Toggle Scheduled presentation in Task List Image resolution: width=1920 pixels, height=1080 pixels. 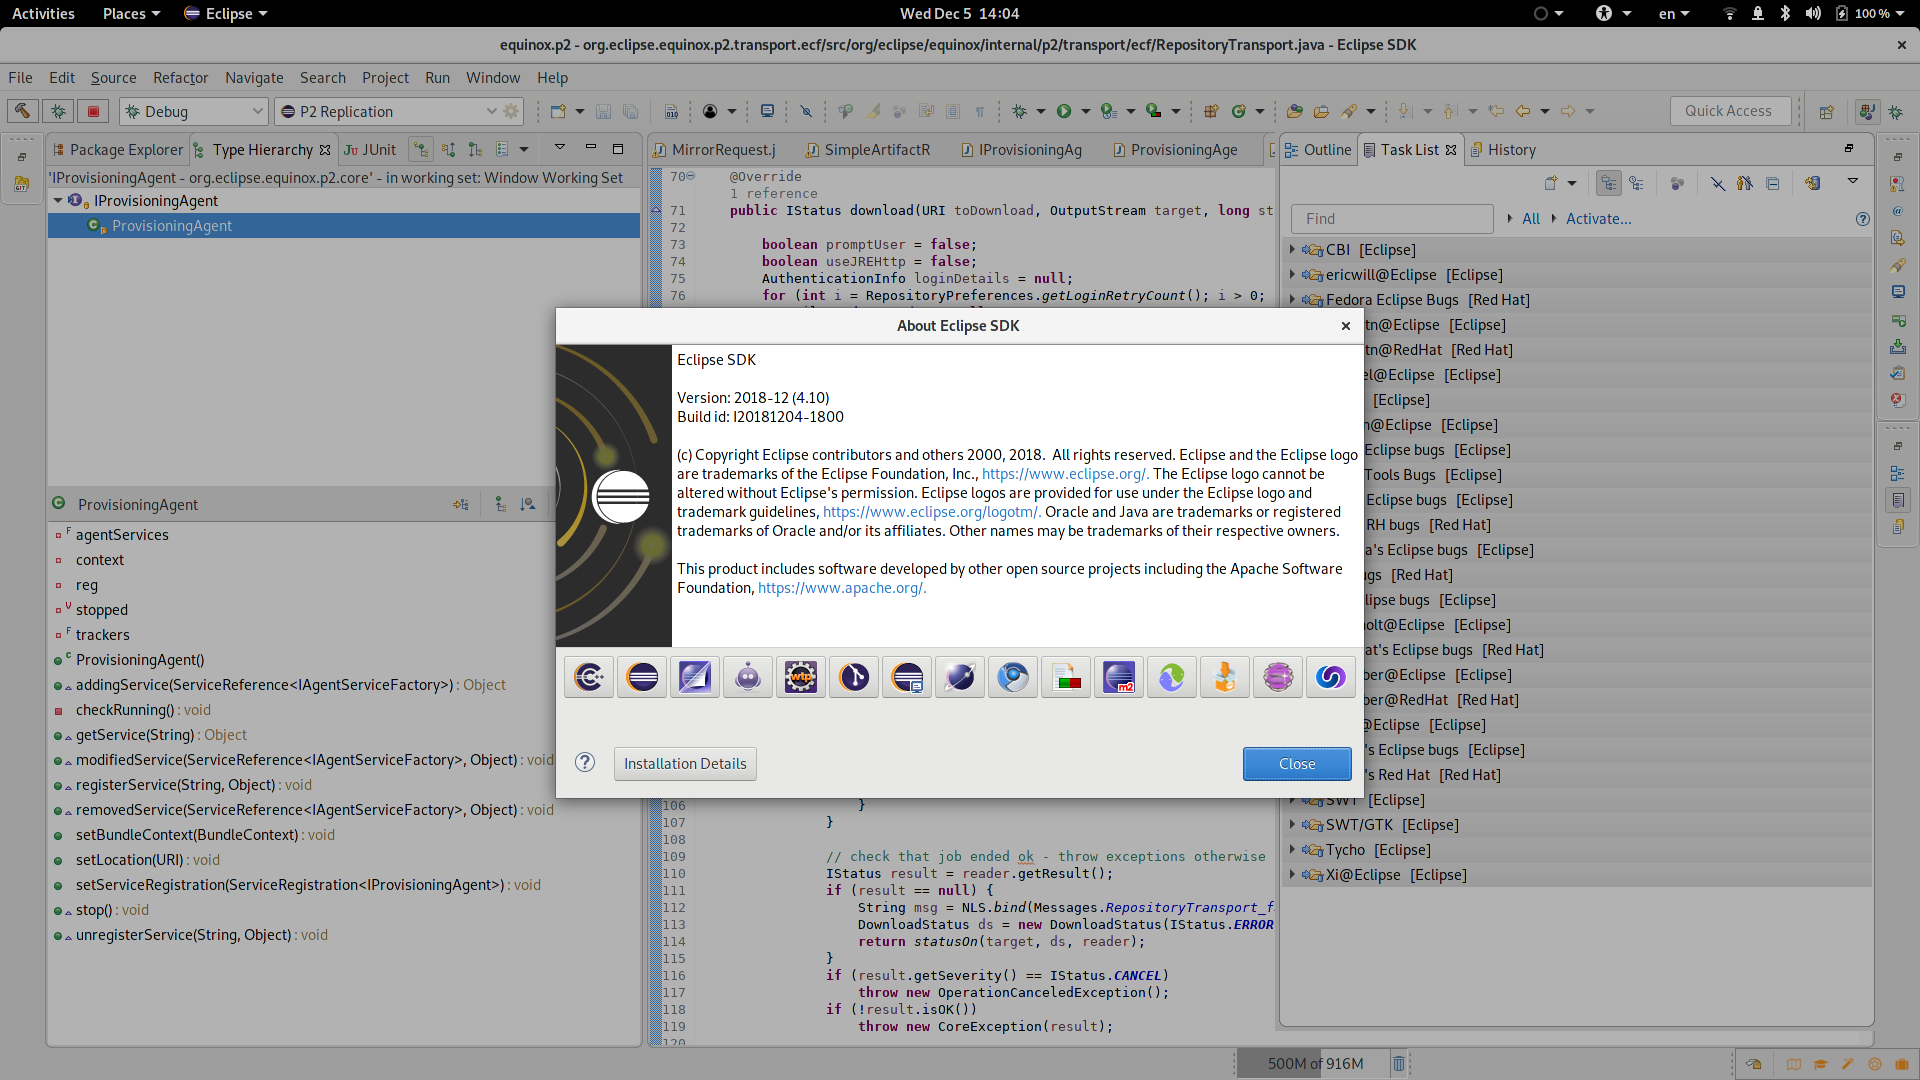pyautogui.click(x=1636, y=183)
